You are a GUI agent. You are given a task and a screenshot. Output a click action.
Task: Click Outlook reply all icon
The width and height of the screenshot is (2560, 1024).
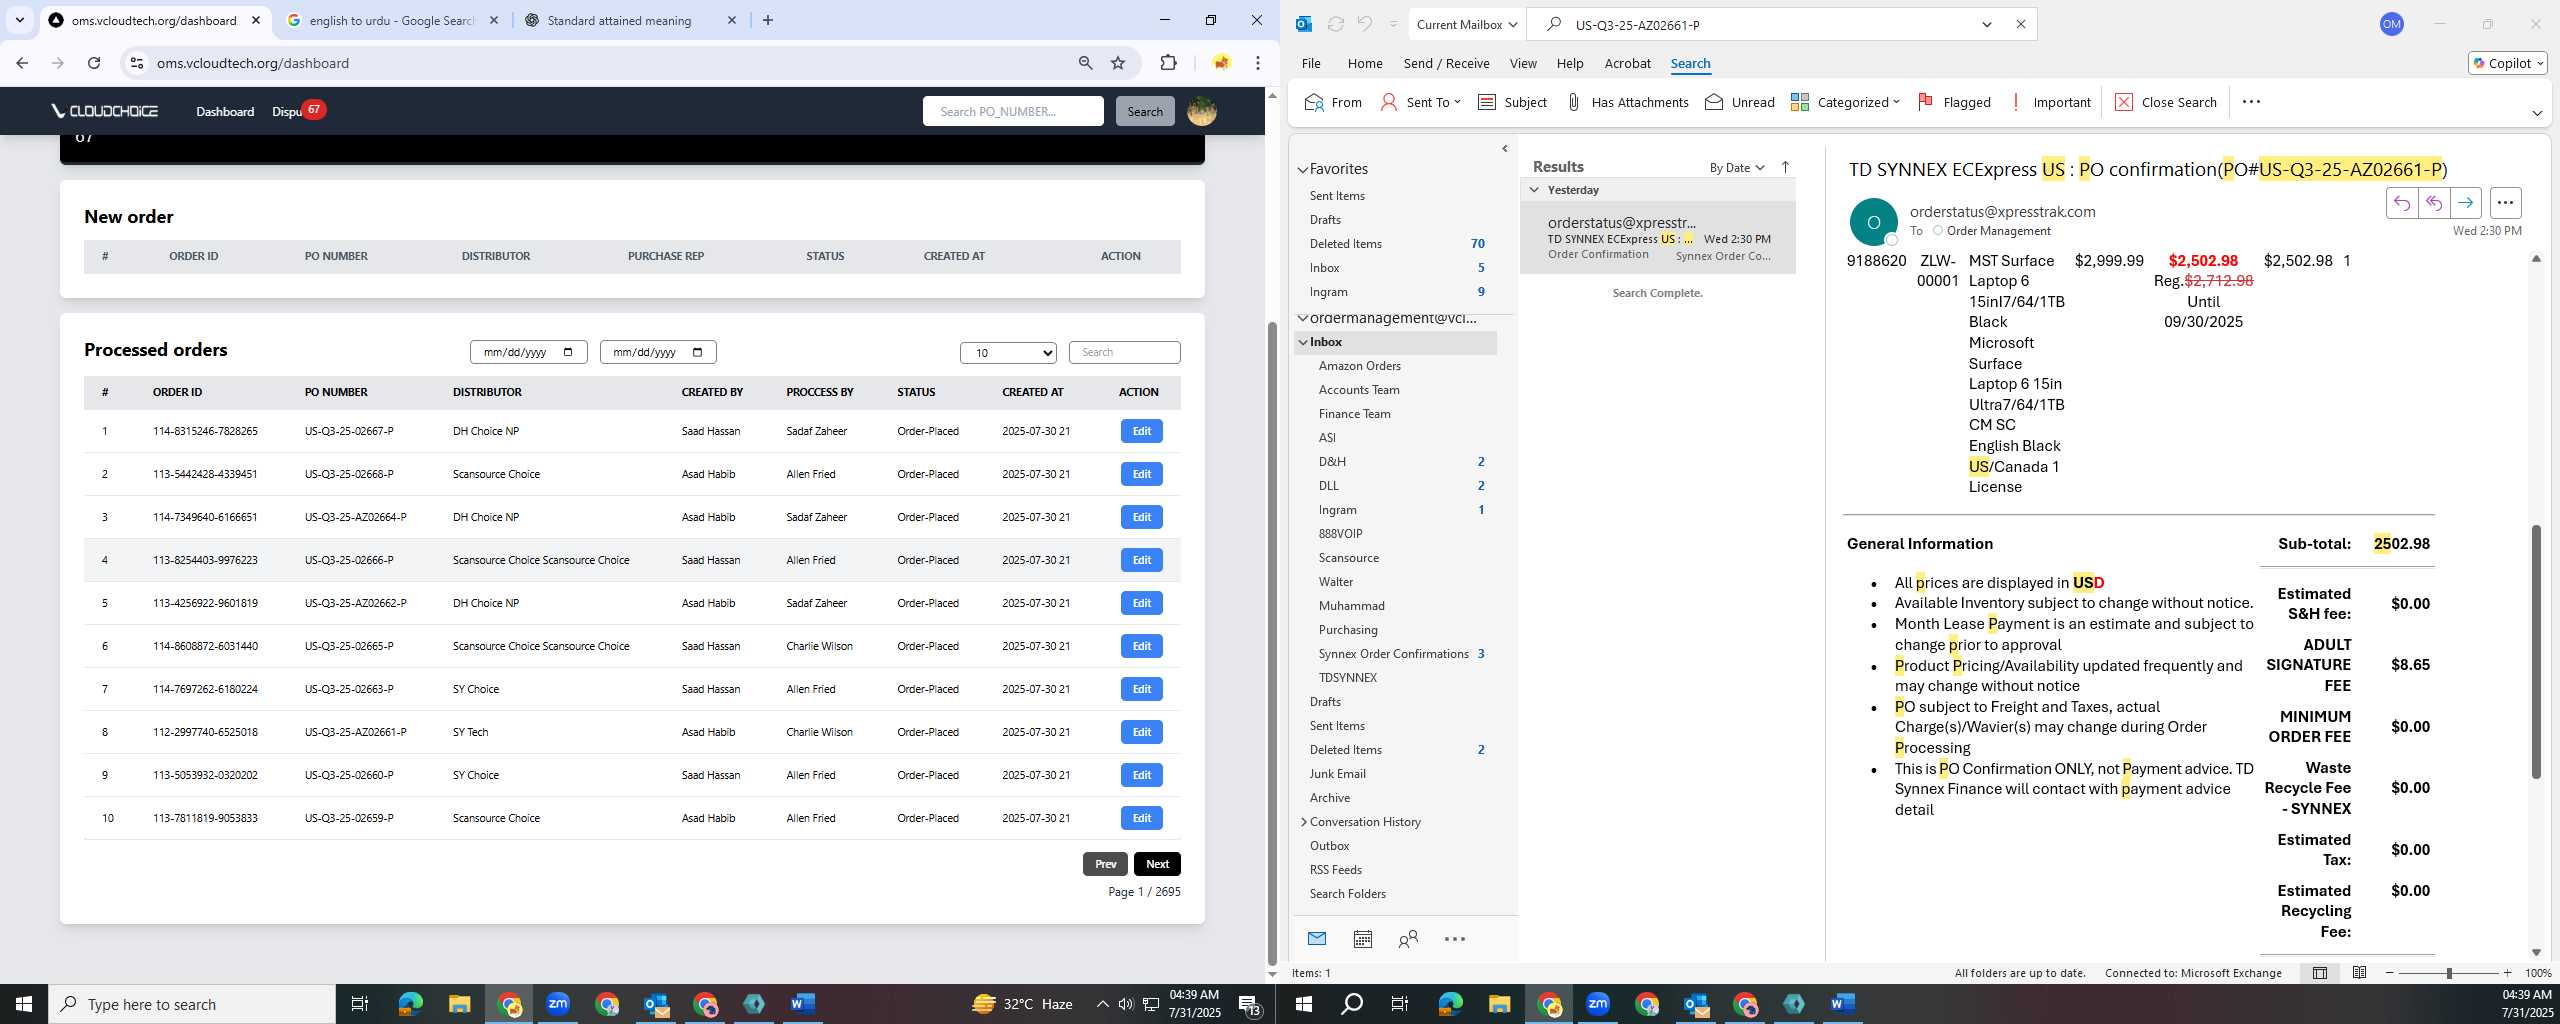[2433, 203]
